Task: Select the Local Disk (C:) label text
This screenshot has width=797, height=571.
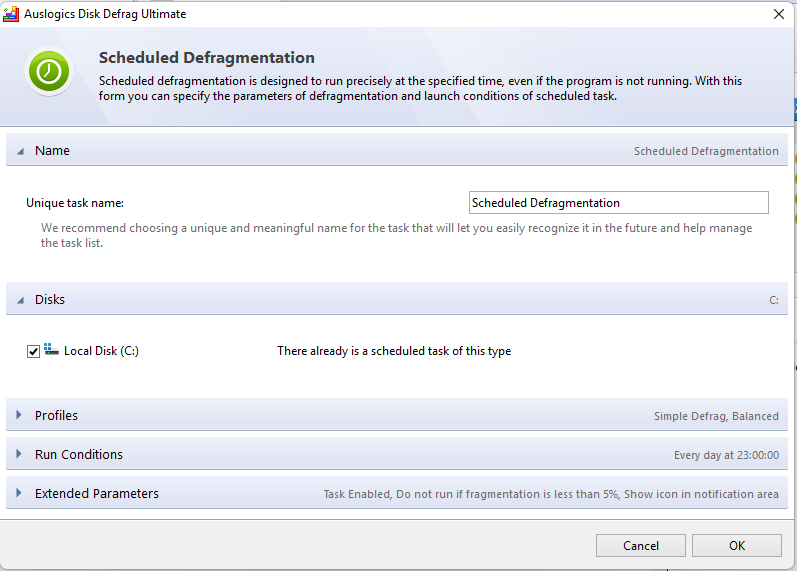Action: tap(101, 351)
